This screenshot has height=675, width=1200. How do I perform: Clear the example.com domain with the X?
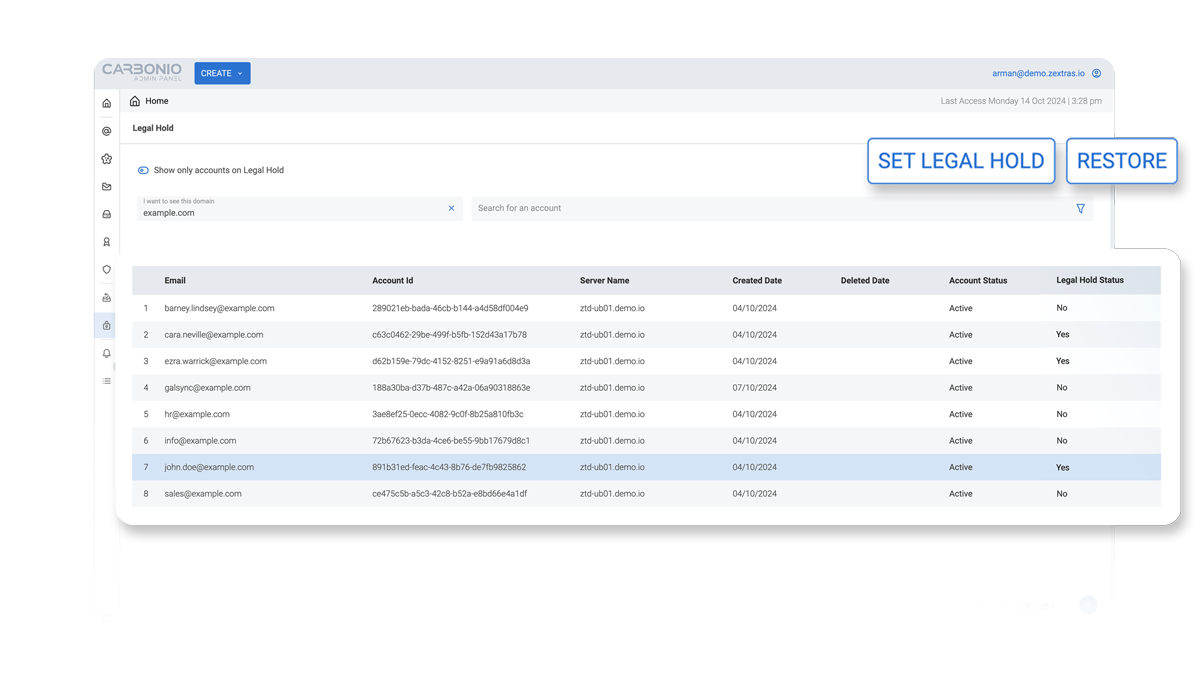451,208
